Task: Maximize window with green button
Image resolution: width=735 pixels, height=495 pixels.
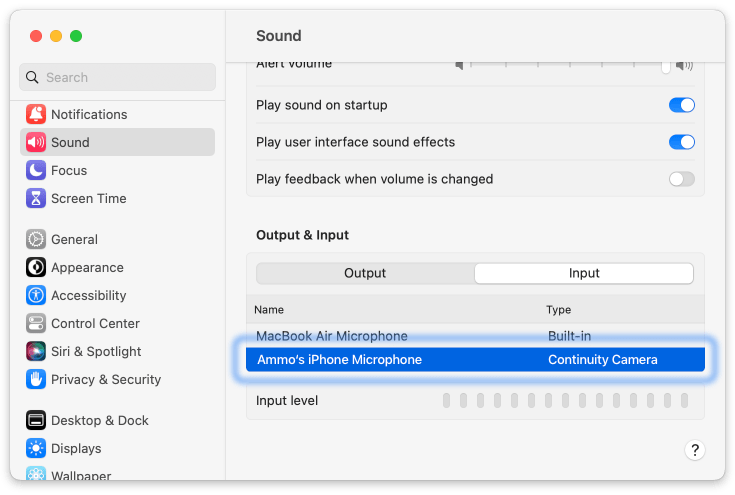Action: pyautogui.click(x=76, y=36)
